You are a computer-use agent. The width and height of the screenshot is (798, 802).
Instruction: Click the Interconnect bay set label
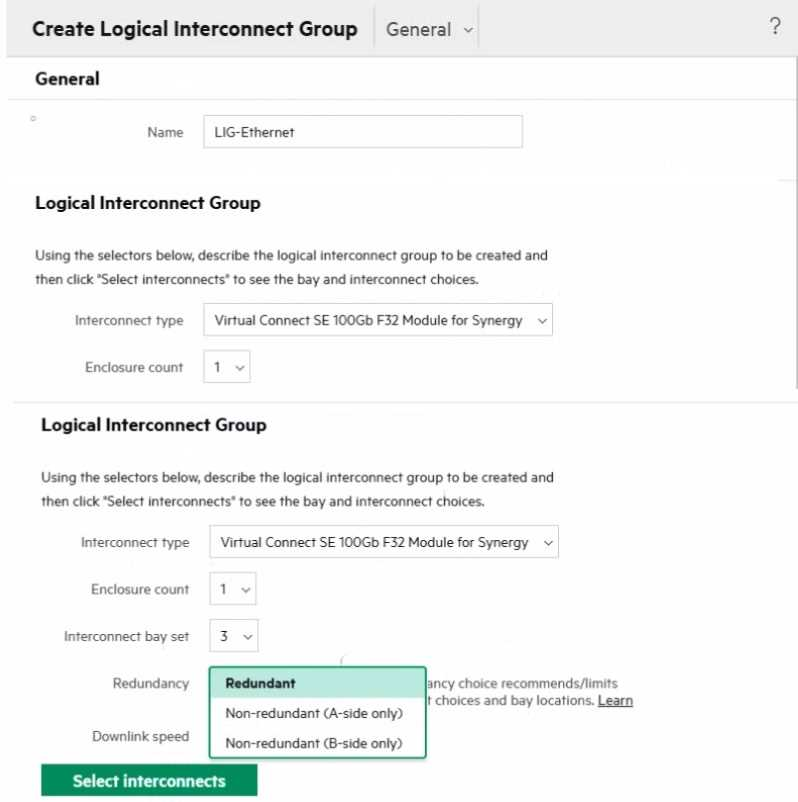pyautogui.click(x=126, y=636)
